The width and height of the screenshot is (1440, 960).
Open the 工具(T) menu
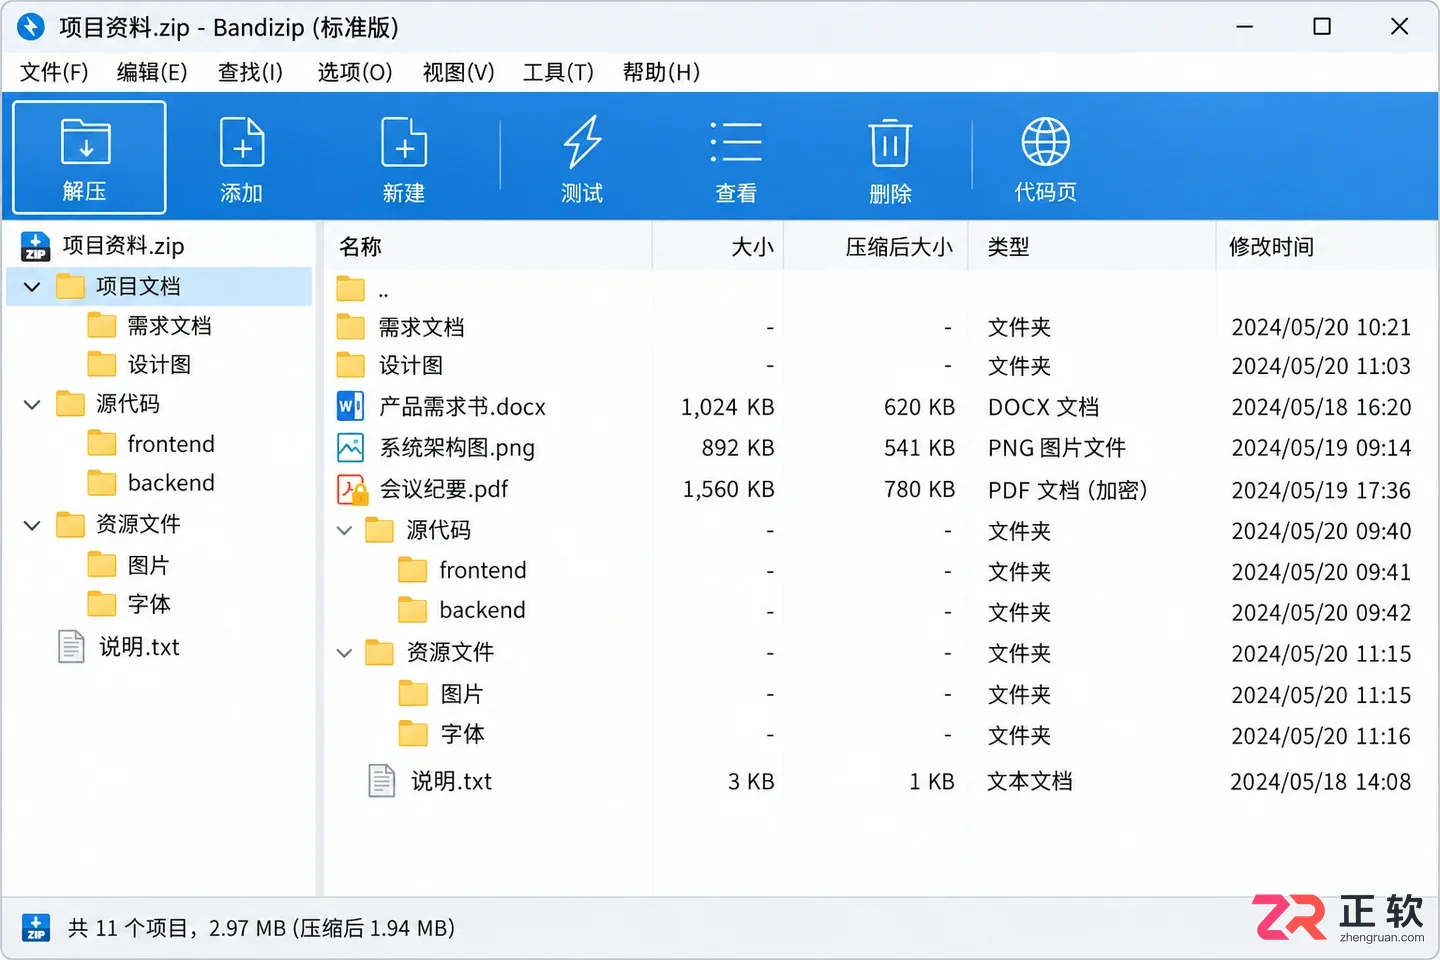click(558, 72)
